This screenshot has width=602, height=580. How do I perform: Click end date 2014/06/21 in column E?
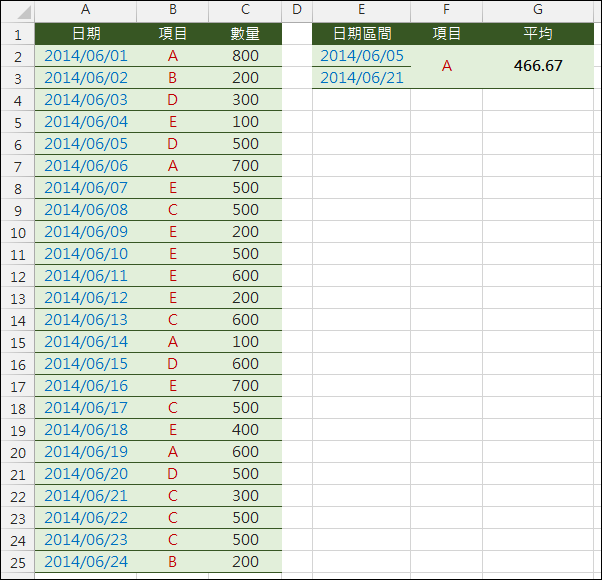pyautogui.click(x=362, y=78)
